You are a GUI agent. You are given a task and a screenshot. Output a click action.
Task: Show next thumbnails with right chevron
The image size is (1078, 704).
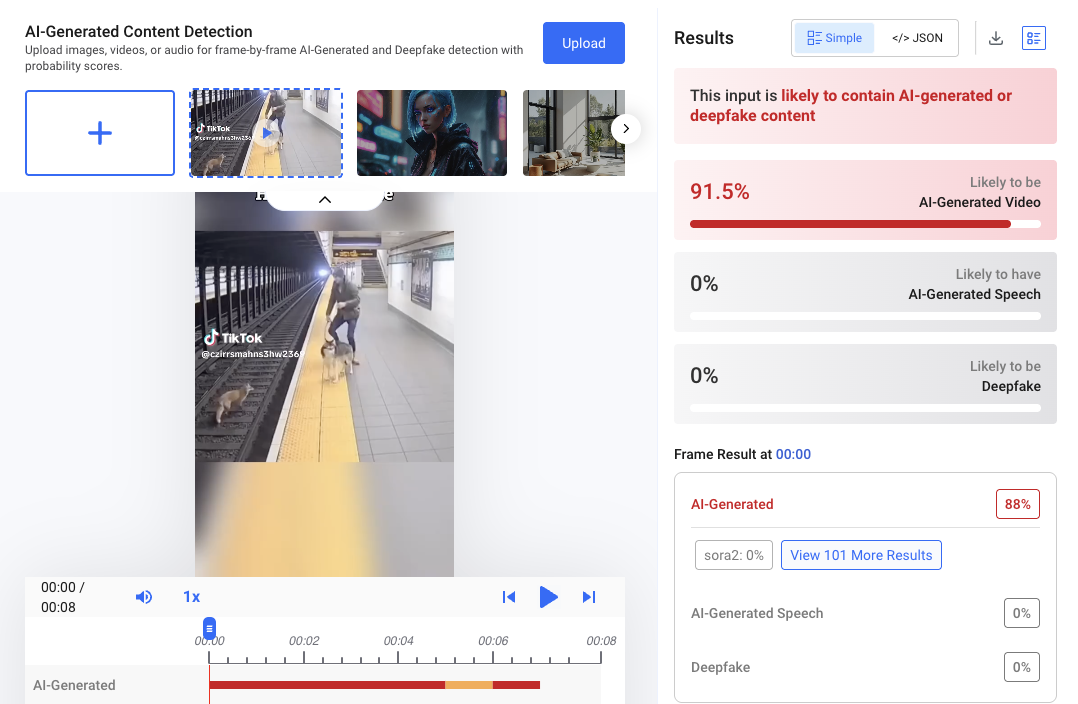coord(626,129)
